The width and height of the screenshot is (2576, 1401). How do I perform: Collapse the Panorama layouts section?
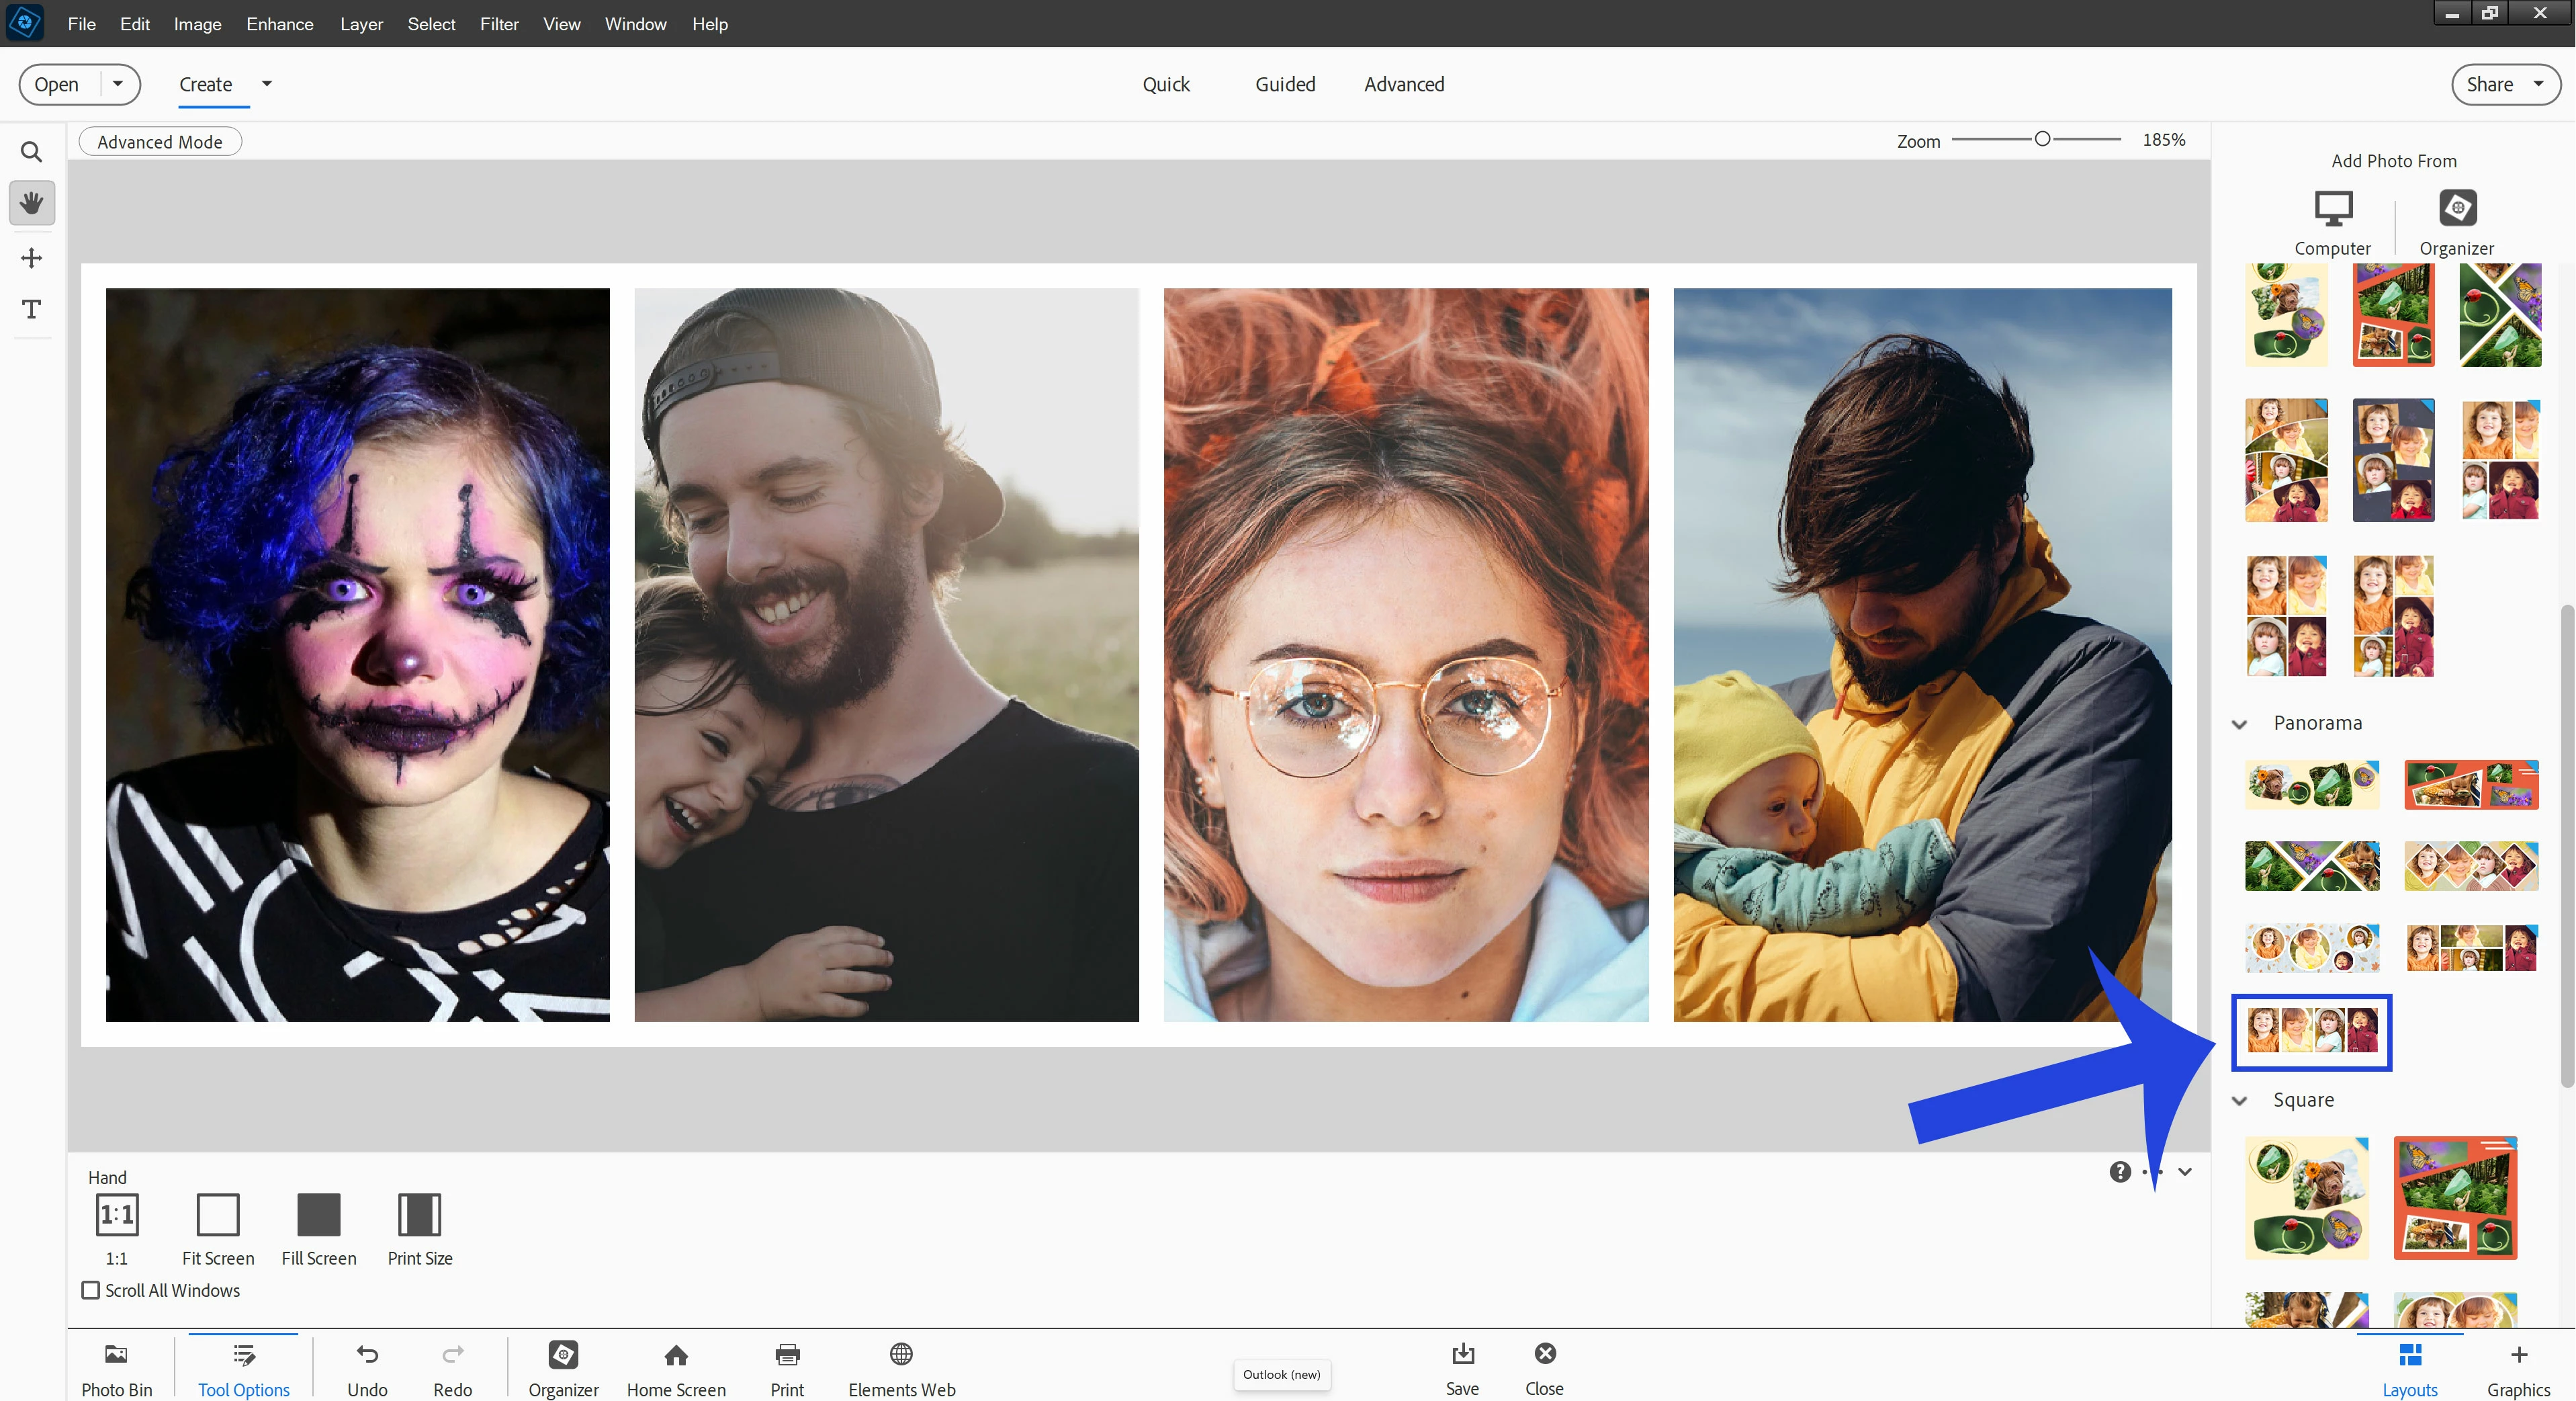[2240, 724]
